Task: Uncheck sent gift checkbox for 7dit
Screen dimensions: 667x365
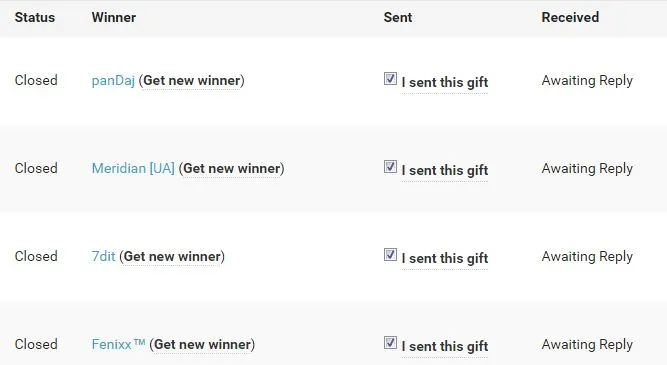Action: point(390,255)
